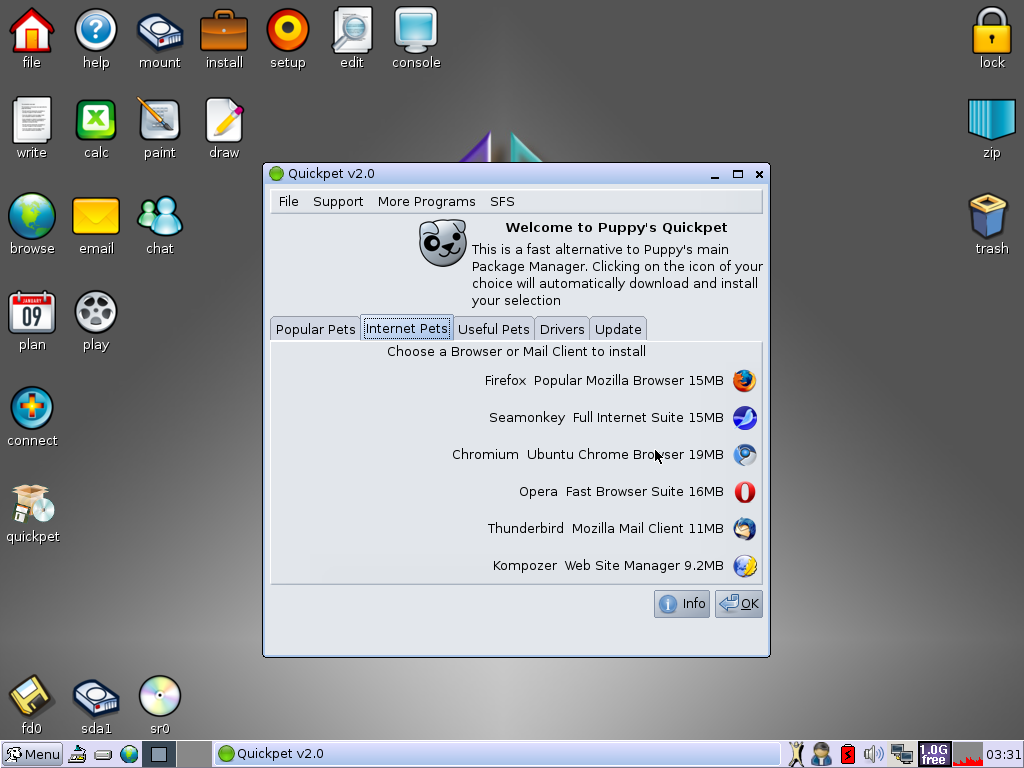This screenshot has height=768, width=1024.
Task: Click the 'Kompozer Web Site Manager 9.2MB' text
Action: click(608, 566)
